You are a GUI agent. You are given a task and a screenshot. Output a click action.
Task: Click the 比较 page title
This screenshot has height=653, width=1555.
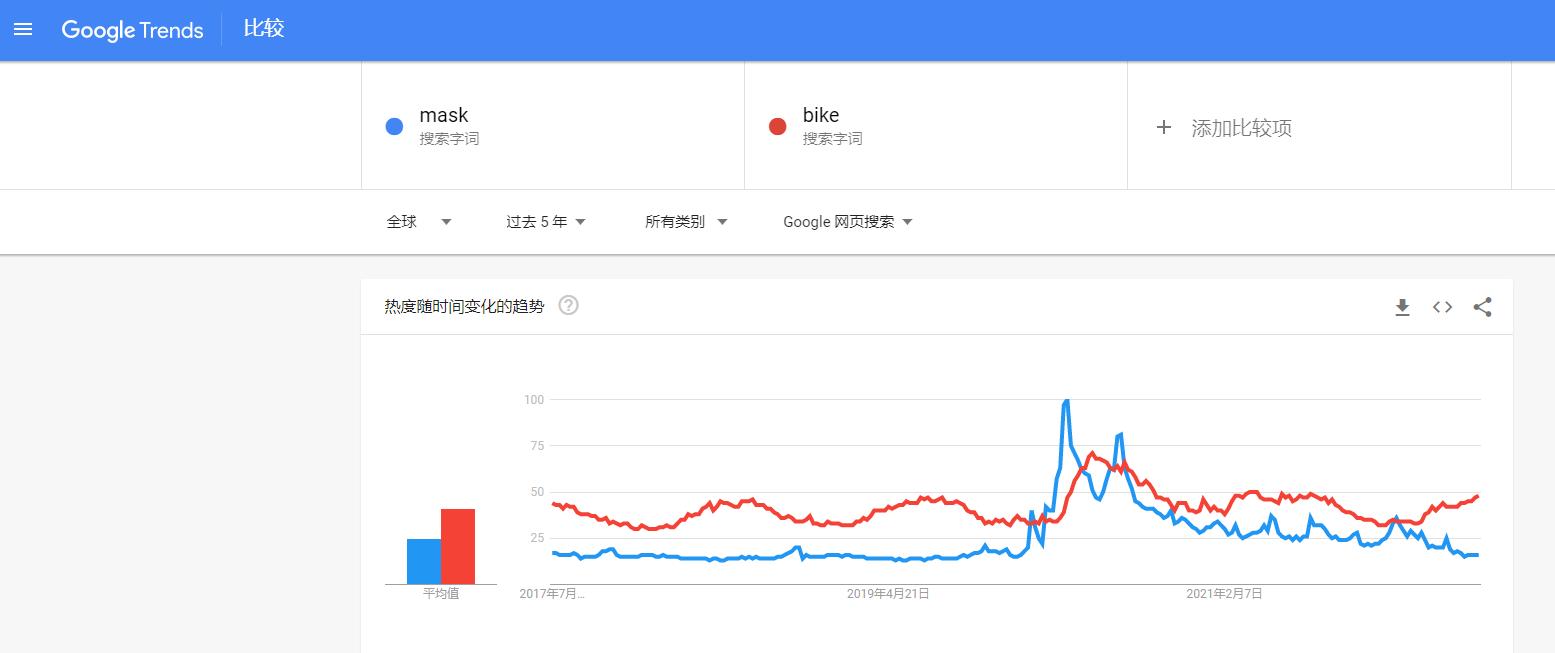(x=264, y=29)
